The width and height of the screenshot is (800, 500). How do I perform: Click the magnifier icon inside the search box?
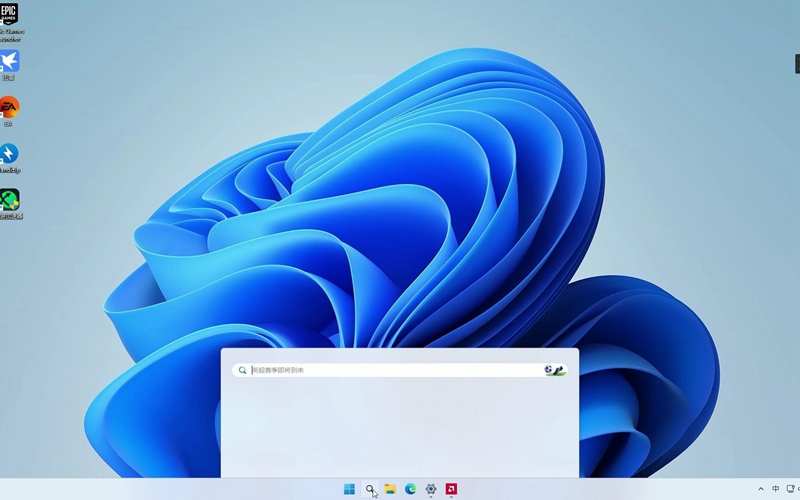242,370
